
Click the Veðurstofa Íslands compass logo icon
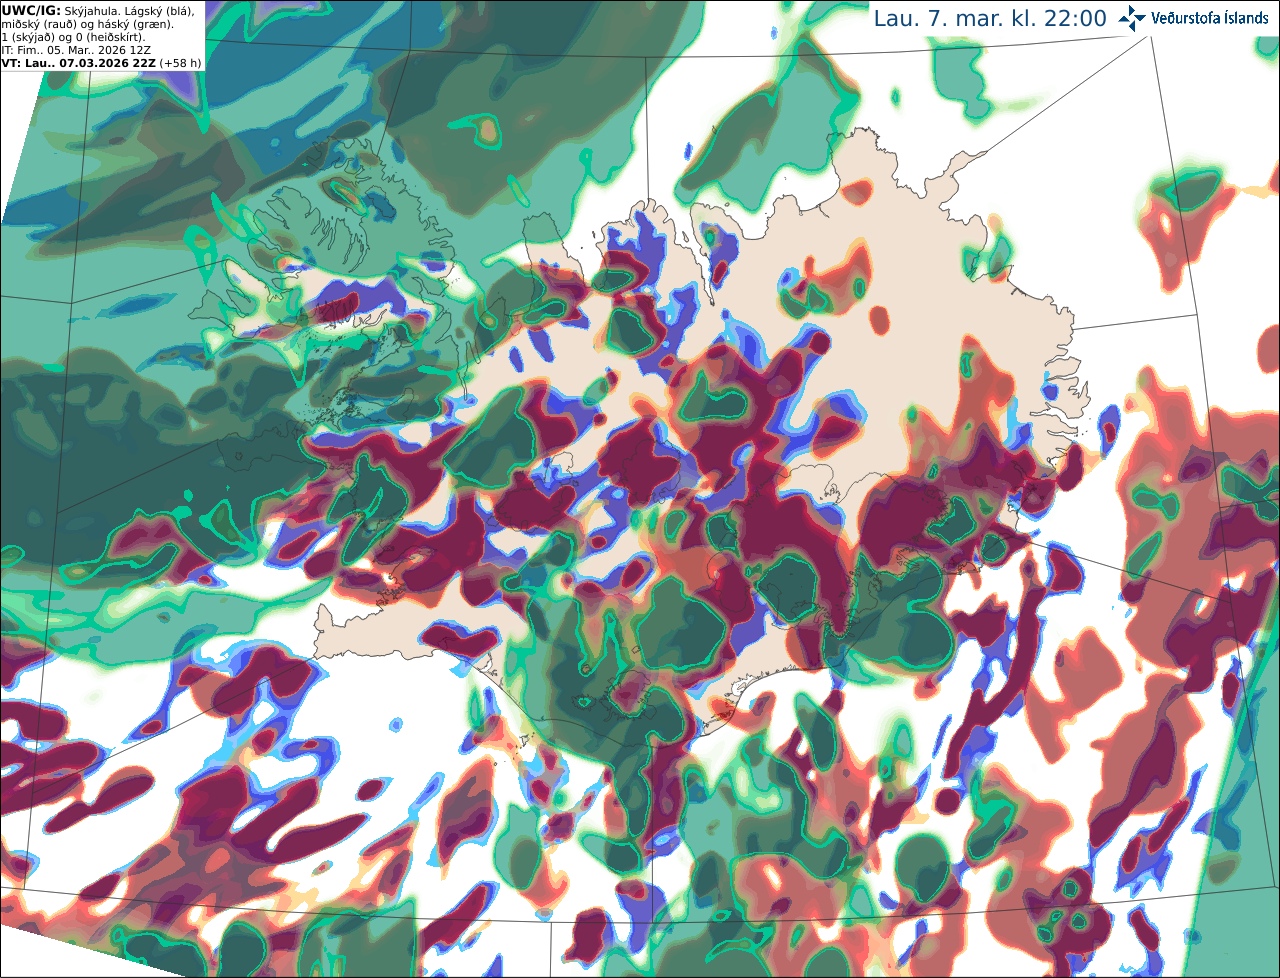click(1132, 18)
